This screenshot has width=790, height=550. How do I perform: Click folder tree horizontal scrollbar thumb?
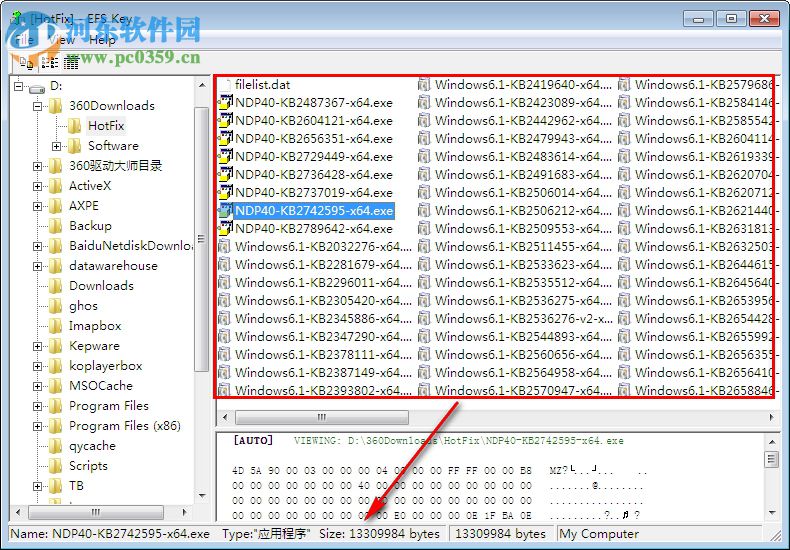(x=96, y=512)
